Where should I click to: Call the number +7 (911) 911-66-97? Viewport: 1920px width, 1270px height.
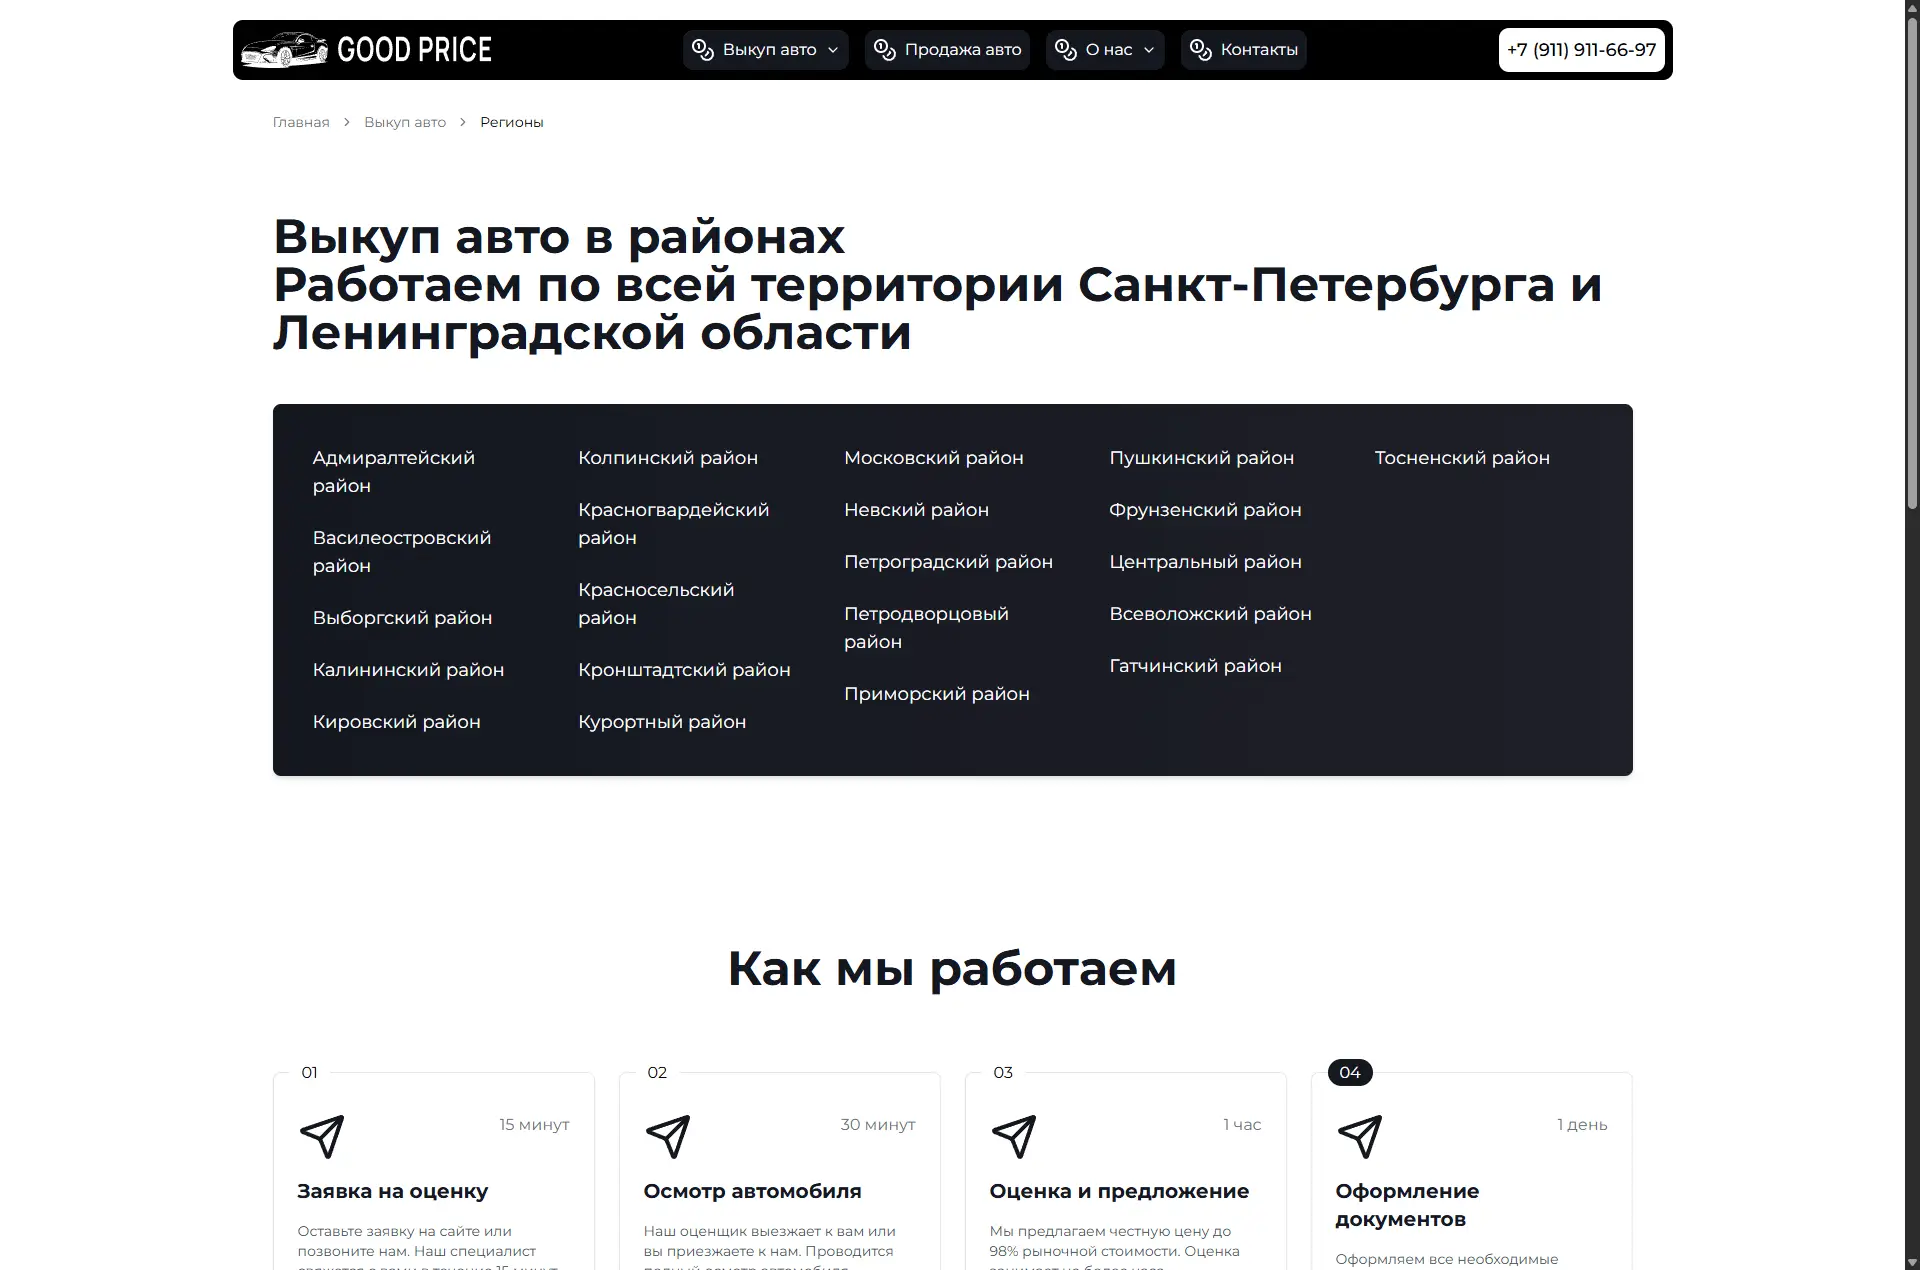coord(1581,49)
